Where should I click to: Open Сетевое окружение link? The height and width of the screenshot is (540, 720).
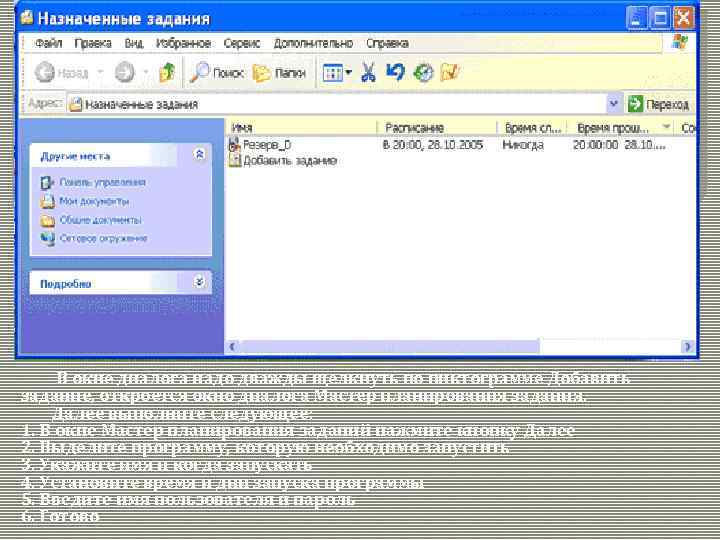pyautogui.click(x=103, y=238)
